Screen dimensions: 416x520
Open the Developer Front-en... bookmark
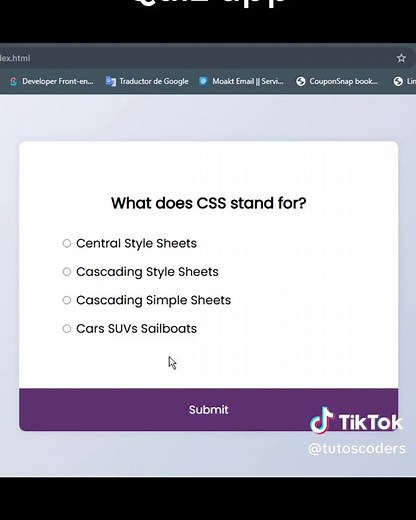(x=51, y=81)
